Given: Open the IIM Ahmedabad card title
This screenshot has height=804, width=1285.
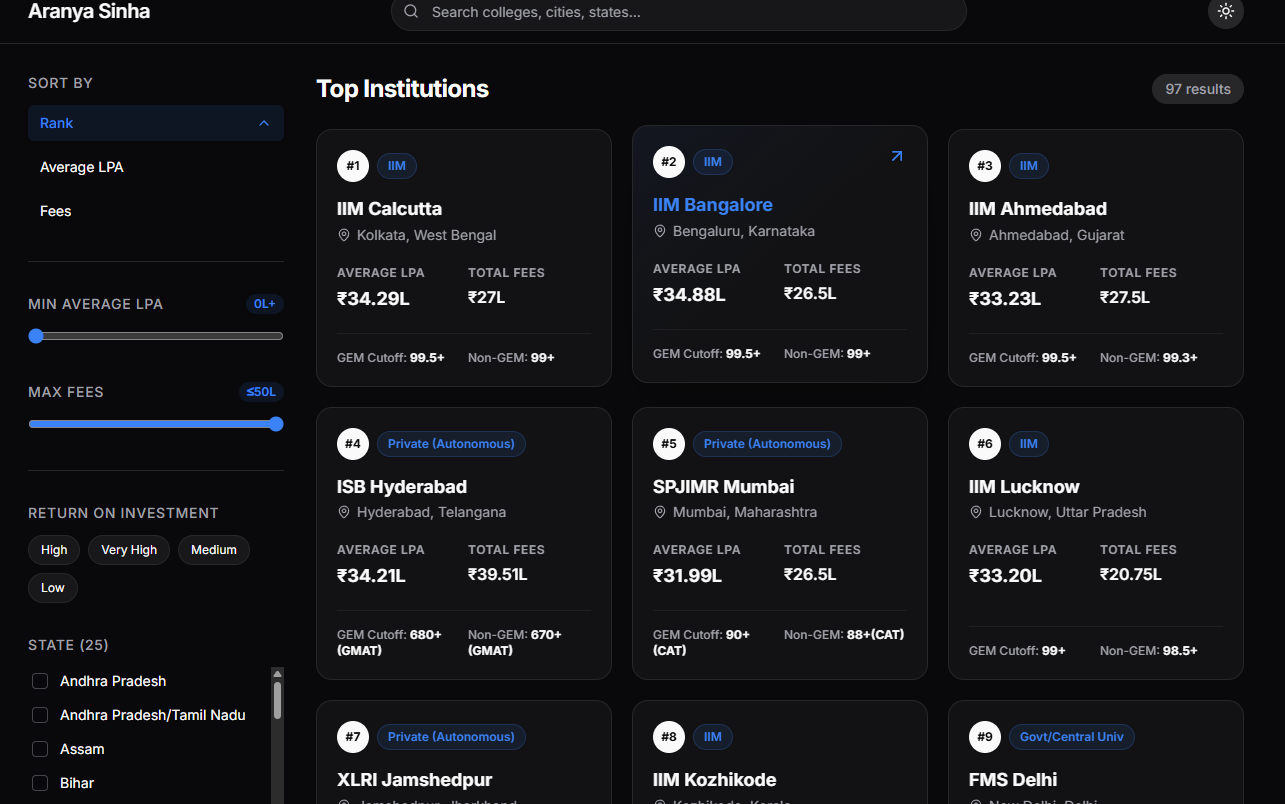Looking at the screenshot, I should (x=1038, y=209).
